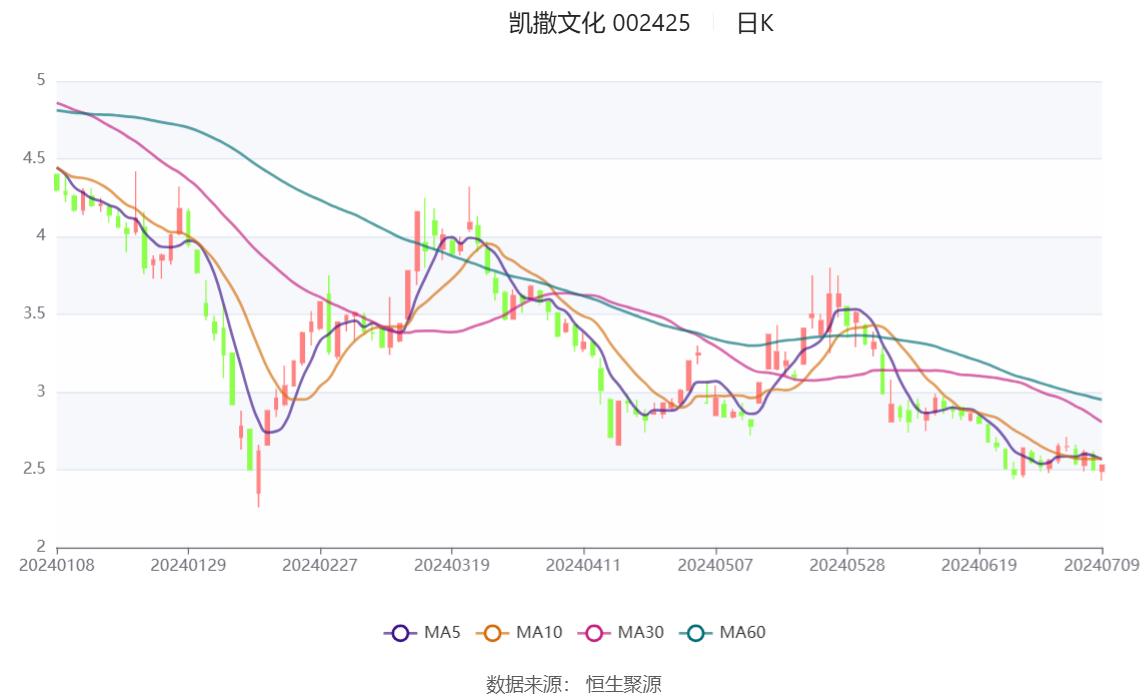Click x-axis date label 20240619
The height and width of the screenshot is (699, 1148).
coord(979,566)
